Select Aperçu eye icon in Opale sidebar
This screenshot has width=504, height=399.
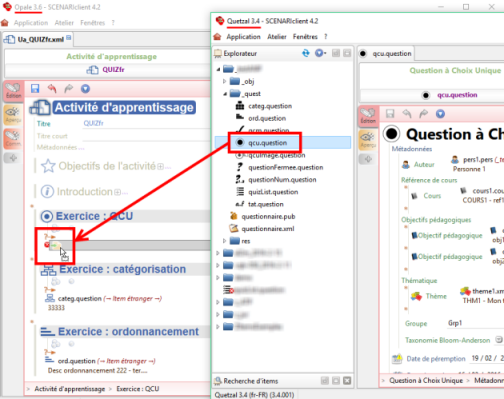[x=13, y=114]
